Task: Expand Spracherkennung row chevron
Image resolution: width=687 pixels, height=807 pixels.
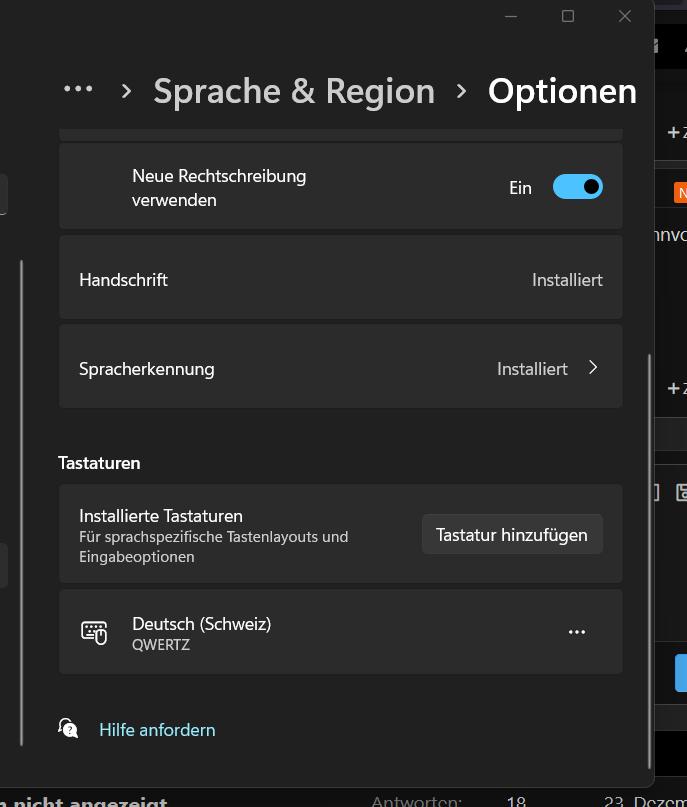Action: click(593, 368)
